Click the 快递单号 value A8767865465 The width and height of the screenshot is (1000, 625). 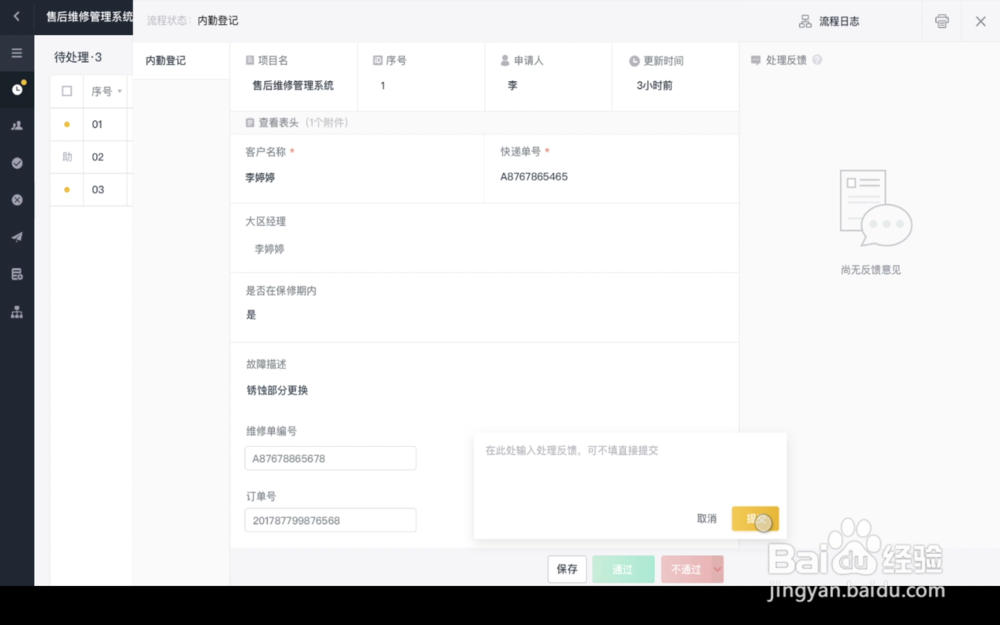coord(534,177)
